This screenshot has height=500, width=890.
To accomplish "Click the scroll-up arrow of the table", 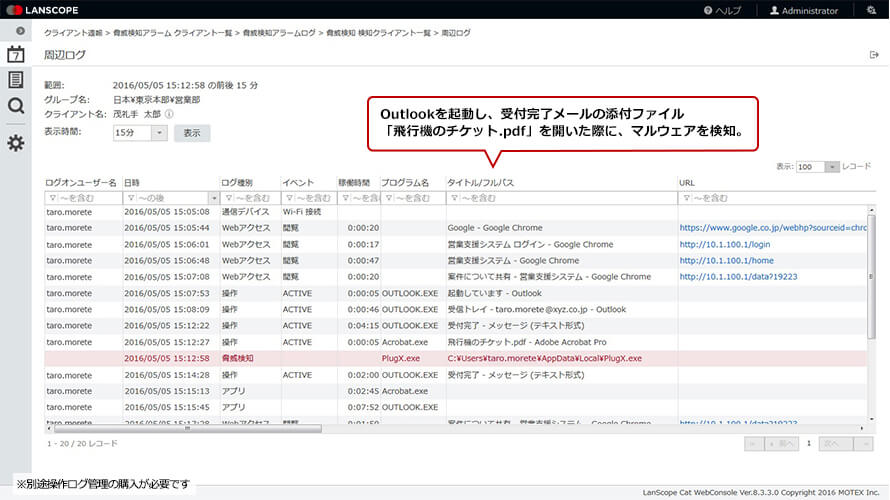I will (871, 210).
